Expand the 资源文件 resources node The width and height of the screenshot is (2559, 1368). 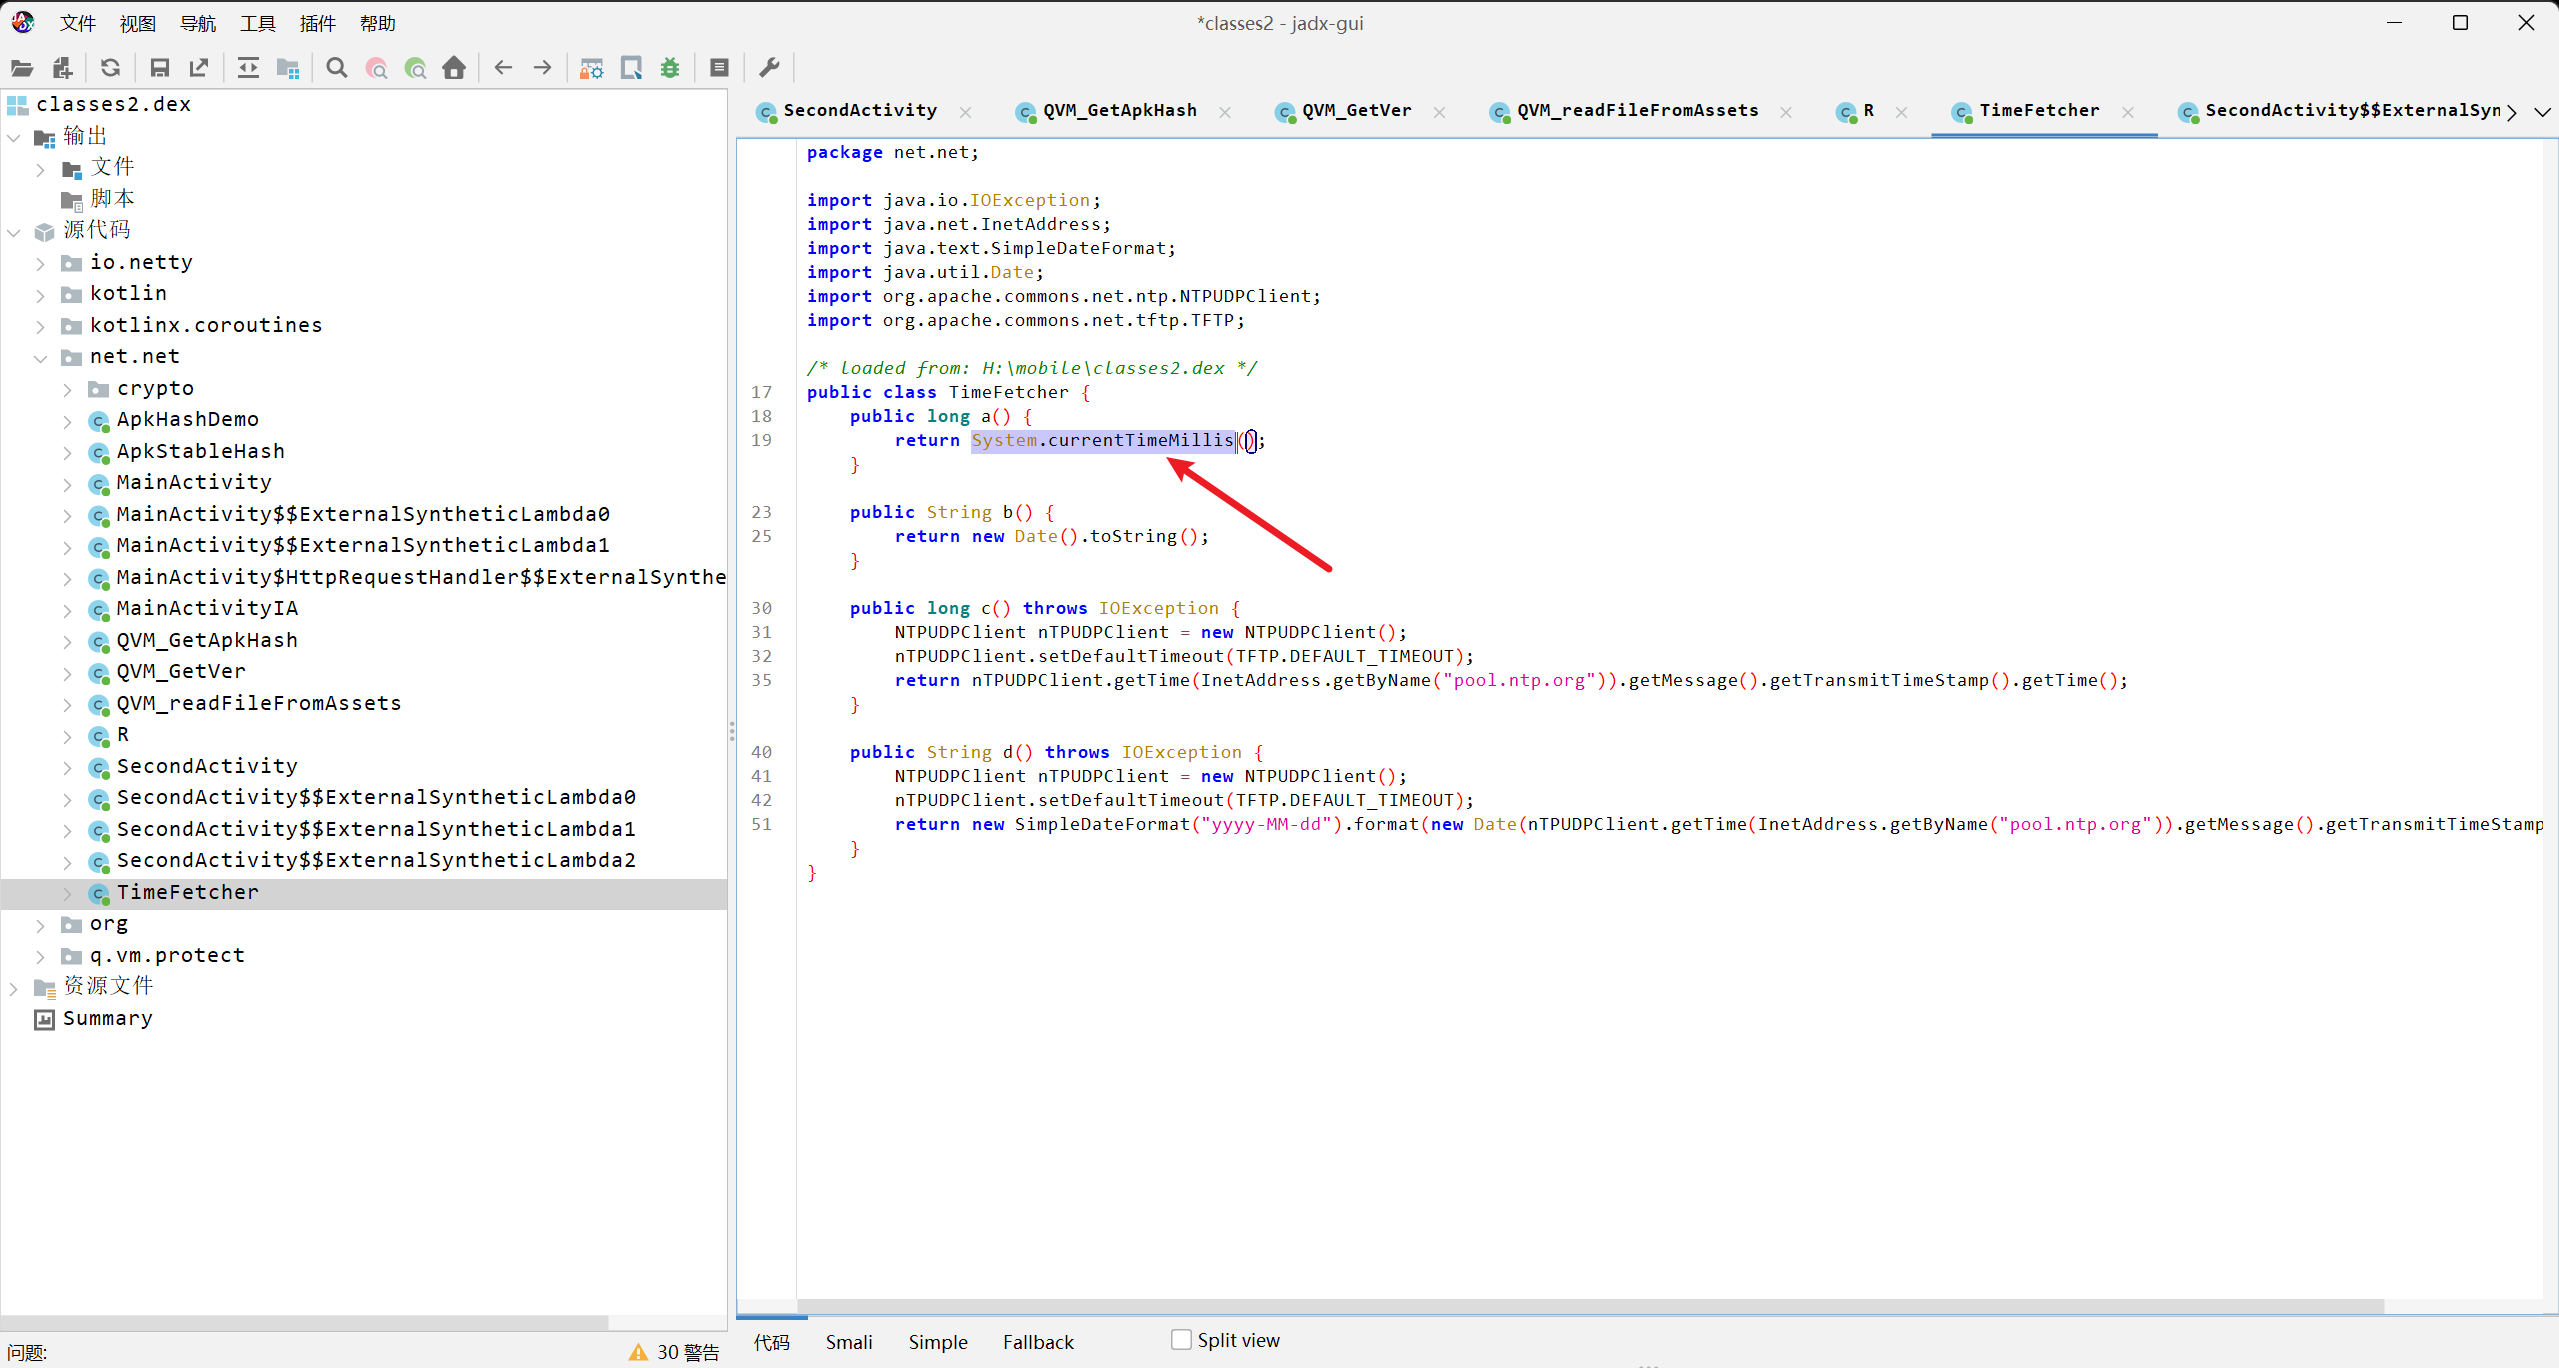pos(14,988)
